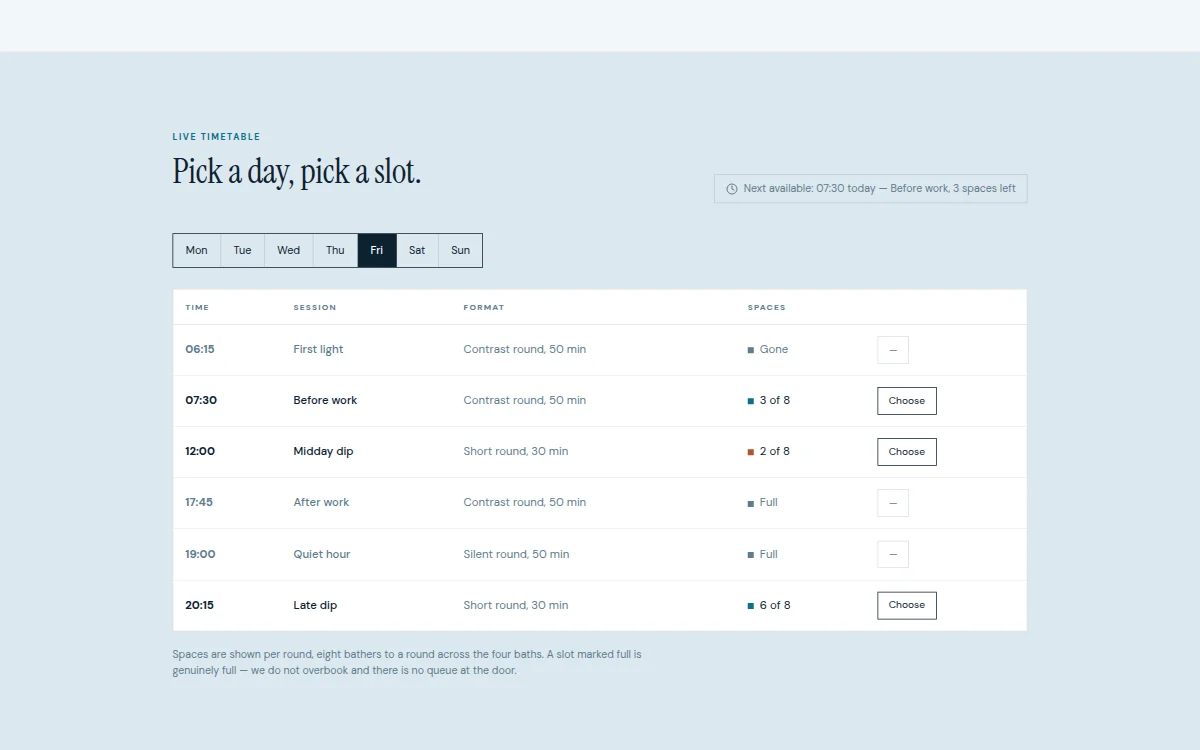
Task: Click the orange status square beside 2 of 8
Action: point(751,452)
